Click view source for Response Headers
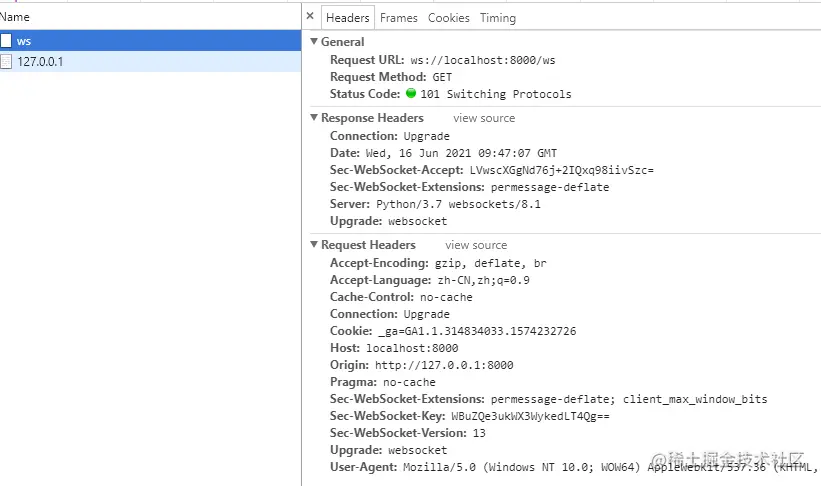The image size is (821, 486). [x=484, y=118]
